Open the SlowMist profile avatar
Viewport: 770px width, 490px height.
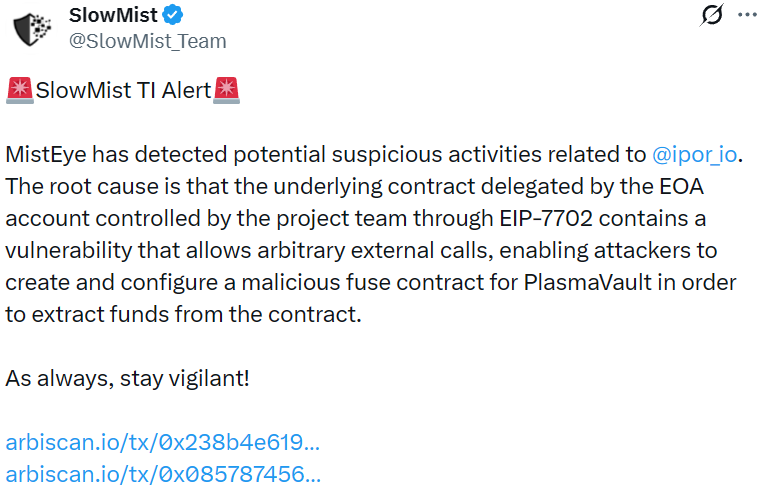click(x=32, y=28)
